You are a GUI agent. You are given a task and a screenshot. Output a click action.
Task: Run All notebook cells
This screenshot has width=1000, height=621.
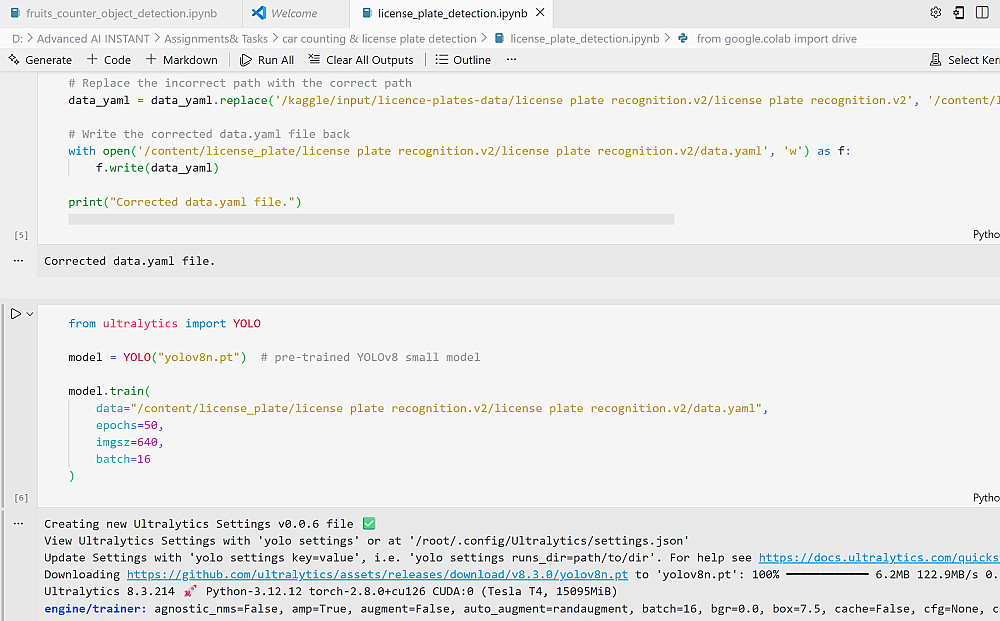pyautogui.click(x=267, y=60)
